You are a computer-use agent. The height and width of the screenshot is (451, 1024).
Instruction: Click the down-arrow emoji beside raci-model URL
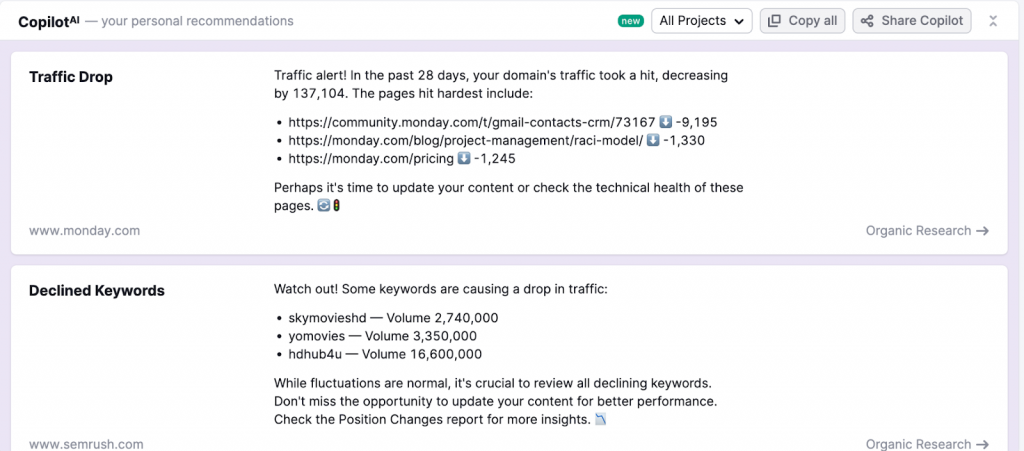[653, 140]
